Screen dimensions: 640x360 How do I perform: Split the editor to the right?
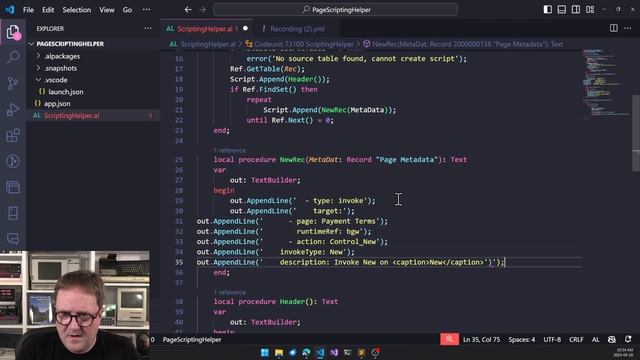click(613, 28)
